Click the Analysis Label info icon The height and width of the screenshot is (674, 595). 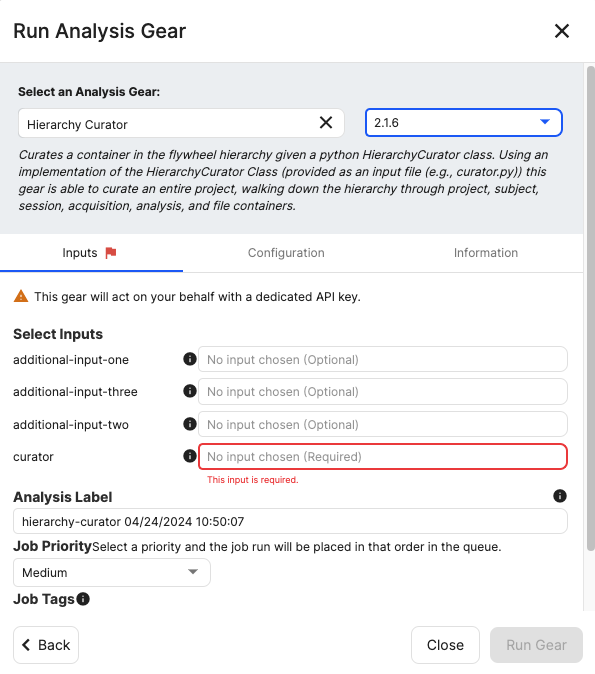tap(560, 496)
